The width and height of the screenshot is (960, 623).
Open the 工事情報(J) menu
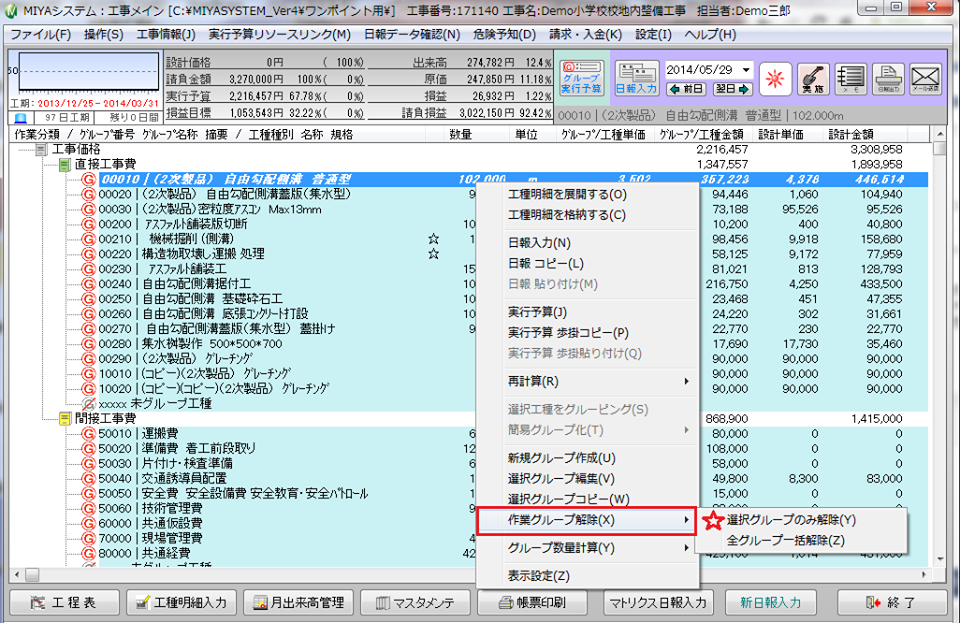tap(165, 34)
